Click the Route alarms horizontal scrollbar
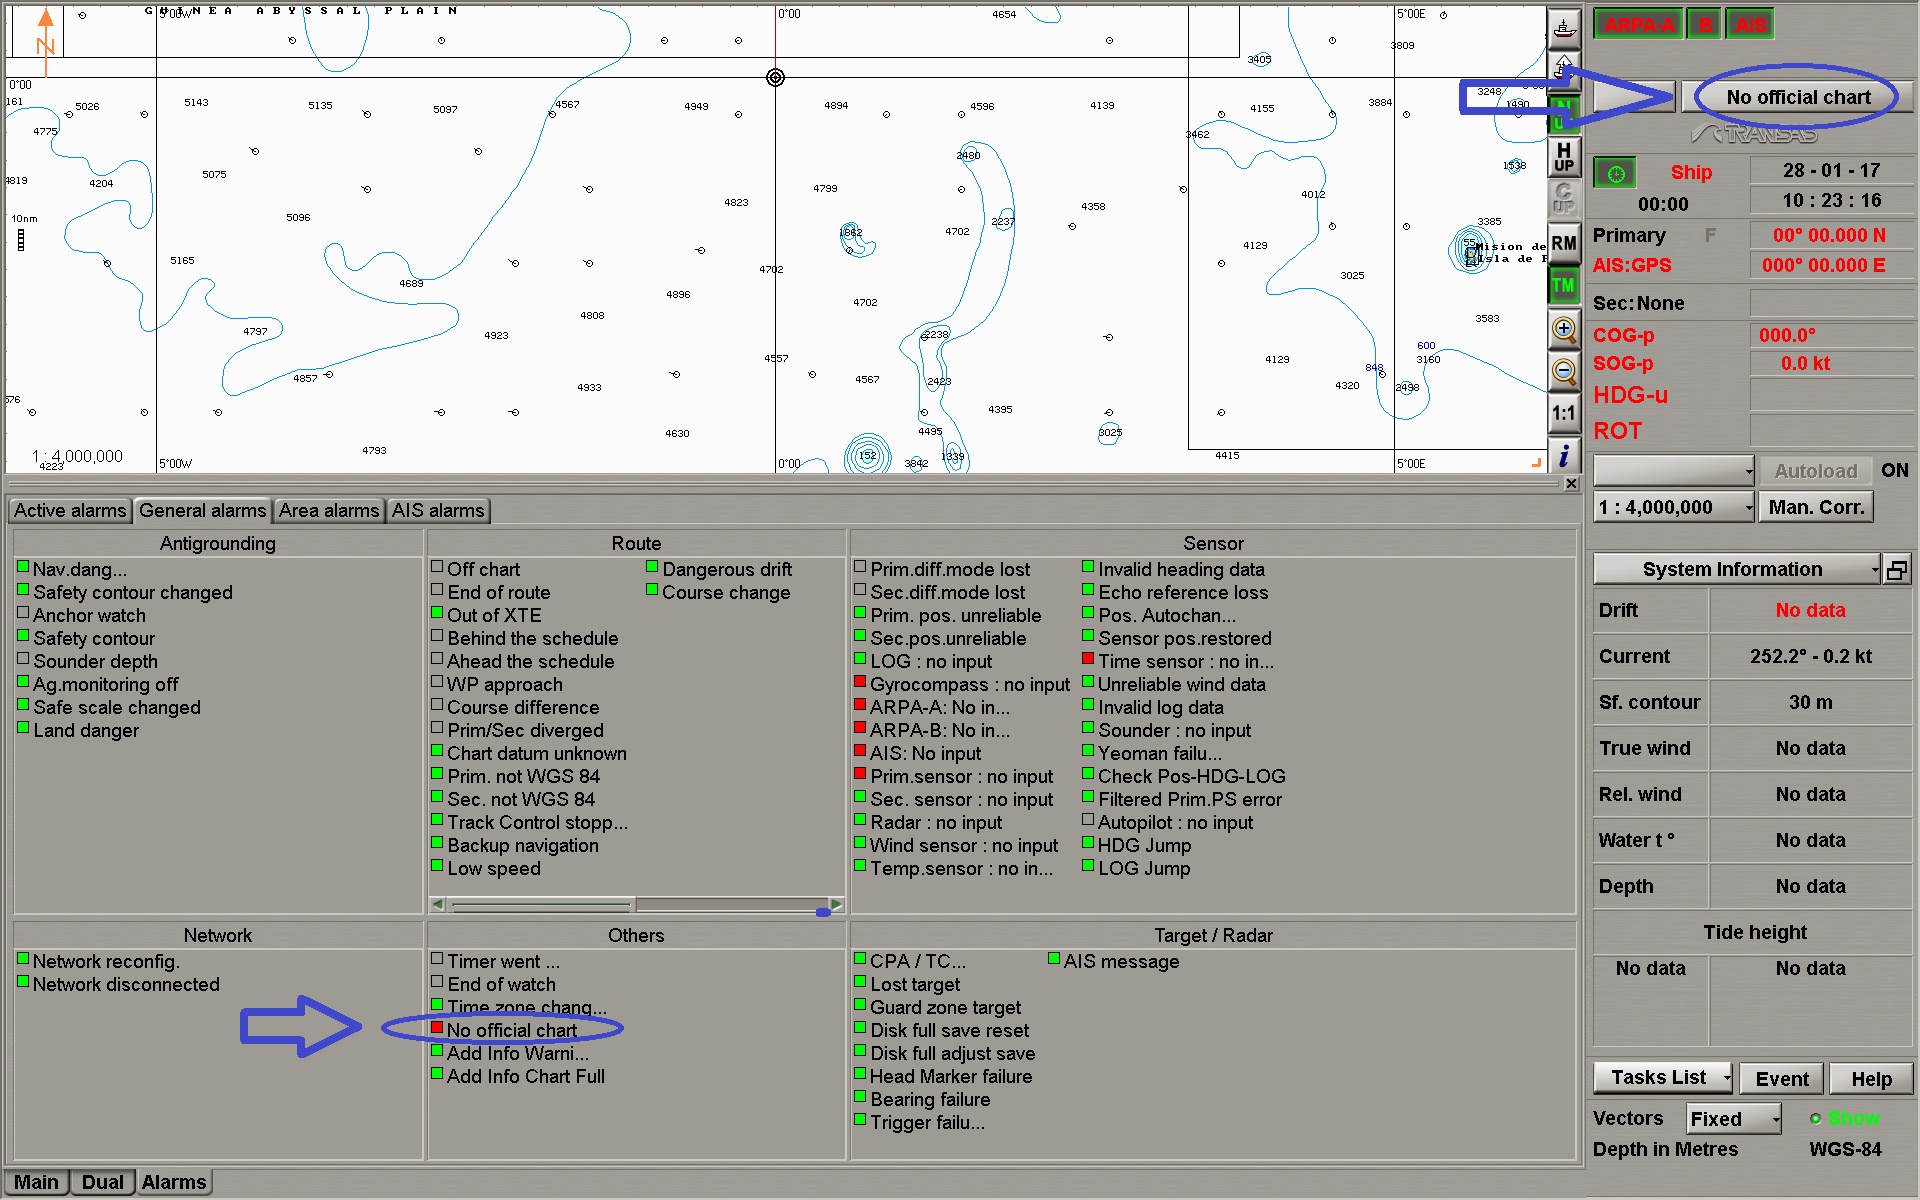This screenshot has height=1200, width=1920. [637, 905]
